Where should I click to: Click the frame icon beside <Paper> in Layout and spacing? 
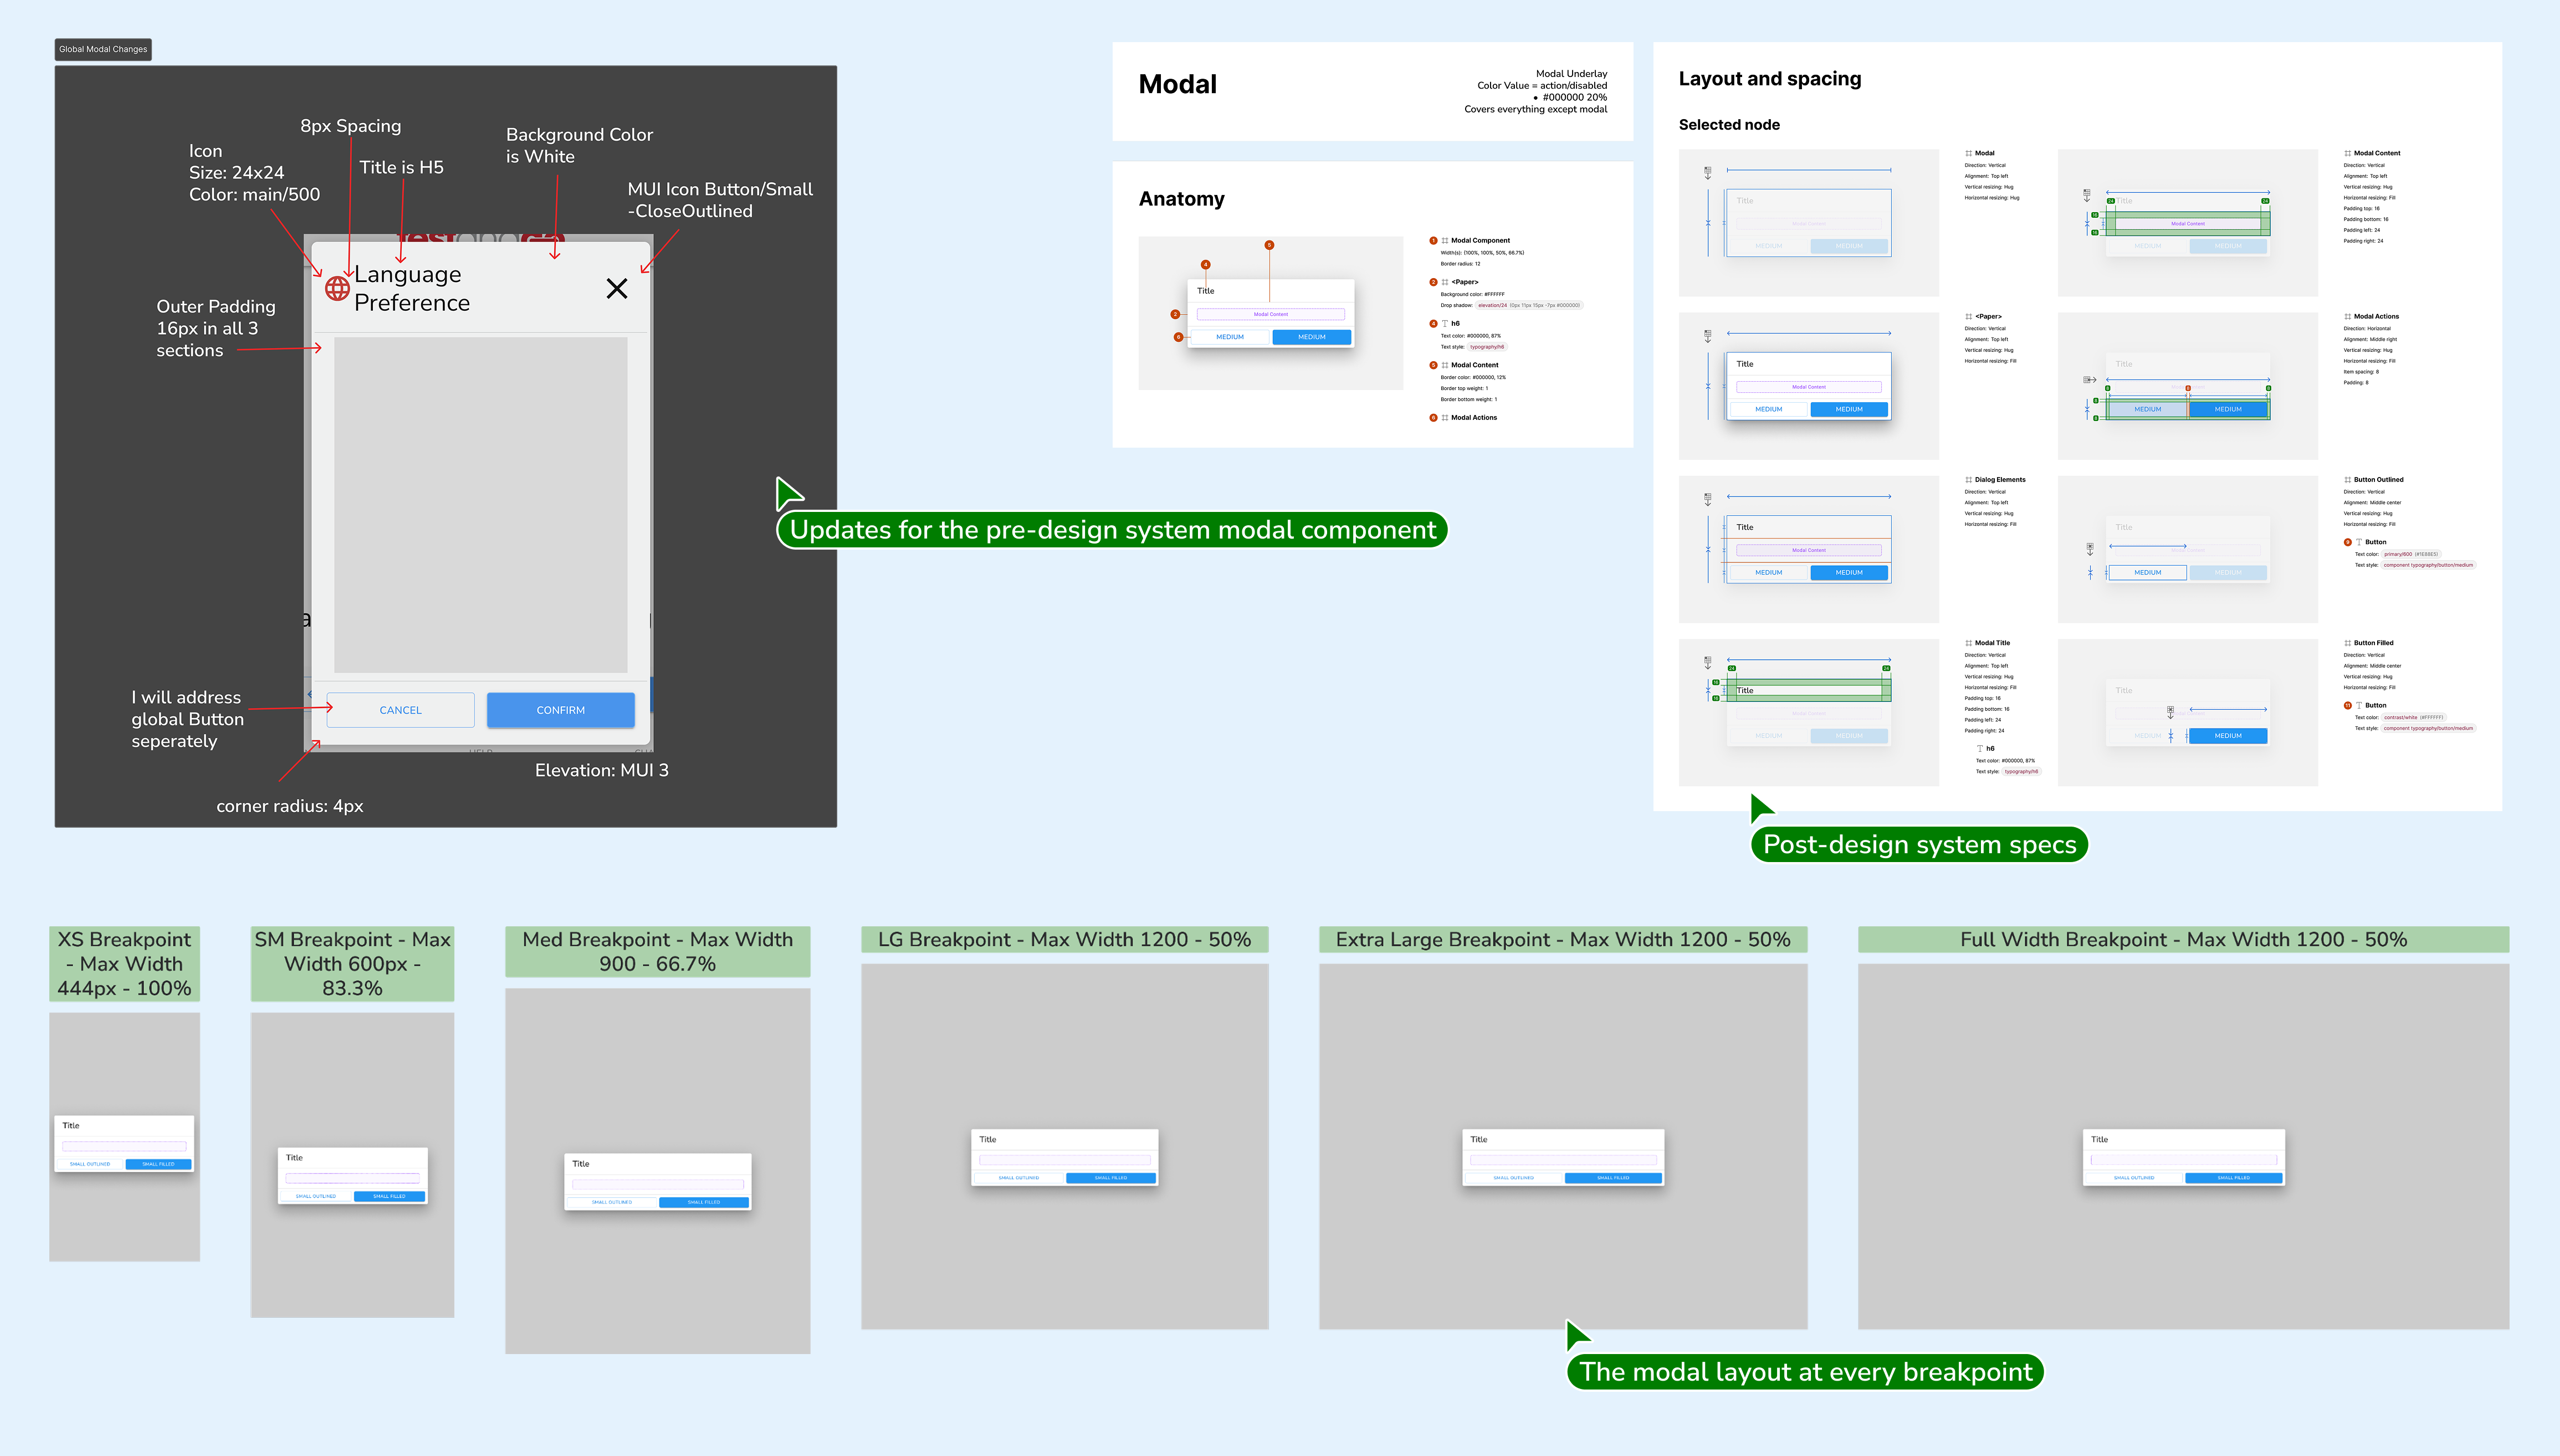pyautogui.click(x=1968, y=316)
